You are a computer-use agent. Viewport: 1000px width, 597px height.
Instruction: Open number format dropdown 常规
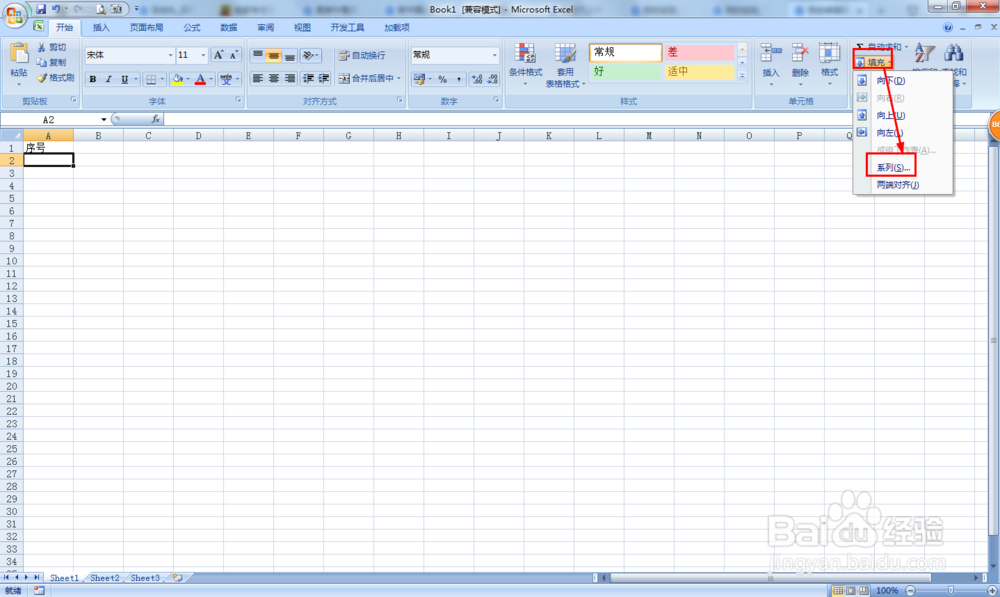tap(494, 55)
